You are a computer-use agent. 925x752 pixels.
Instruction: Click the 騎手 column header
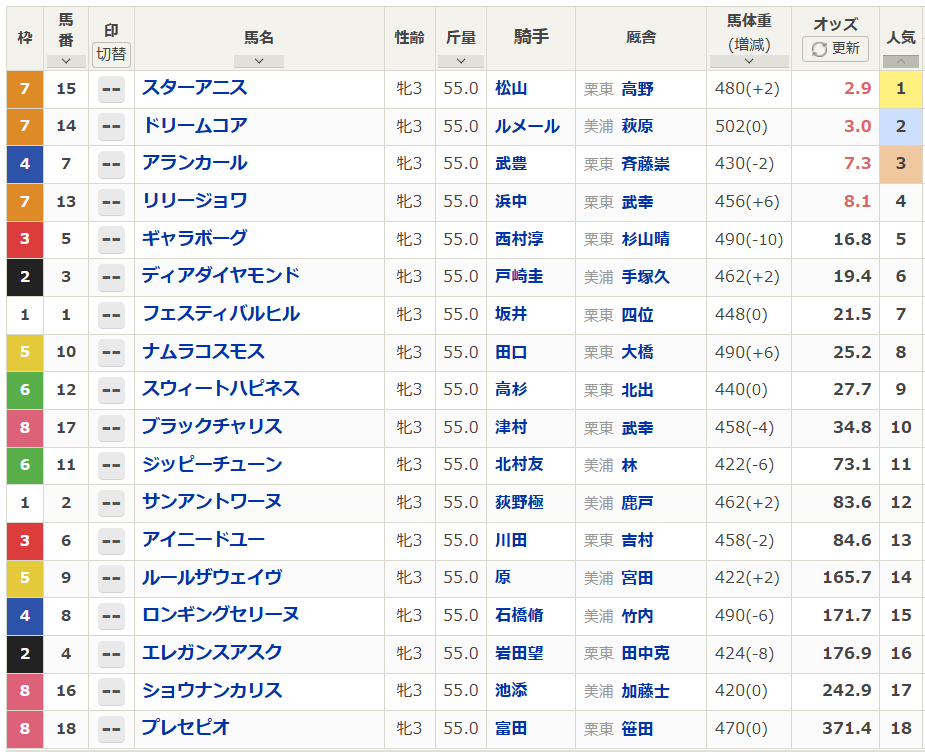pyautogui.click(x=531, y=37)
